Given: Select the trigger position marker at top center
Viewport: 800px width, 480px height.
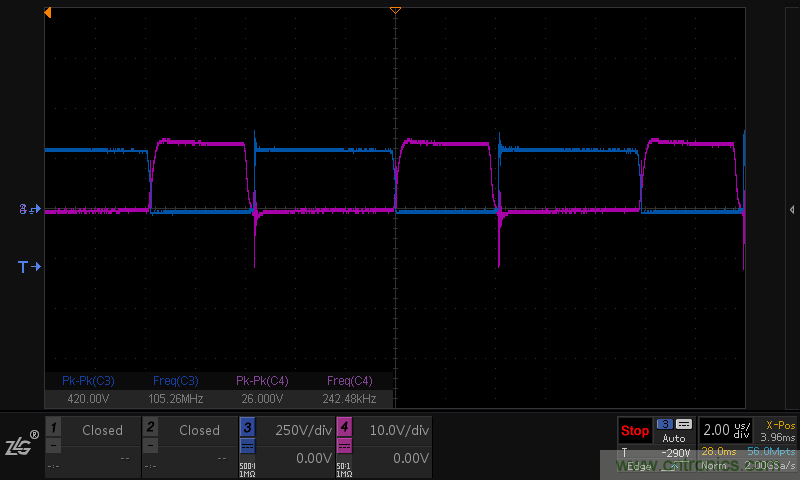Looking at the screenshot, I should (395, 9).
